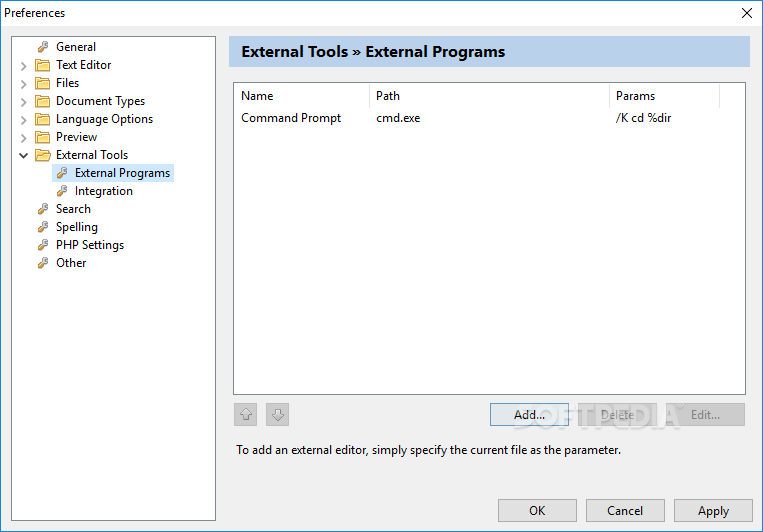Open Document Types settings
The width and height of the screenshot is (763, 532).
tap(100, 101)
